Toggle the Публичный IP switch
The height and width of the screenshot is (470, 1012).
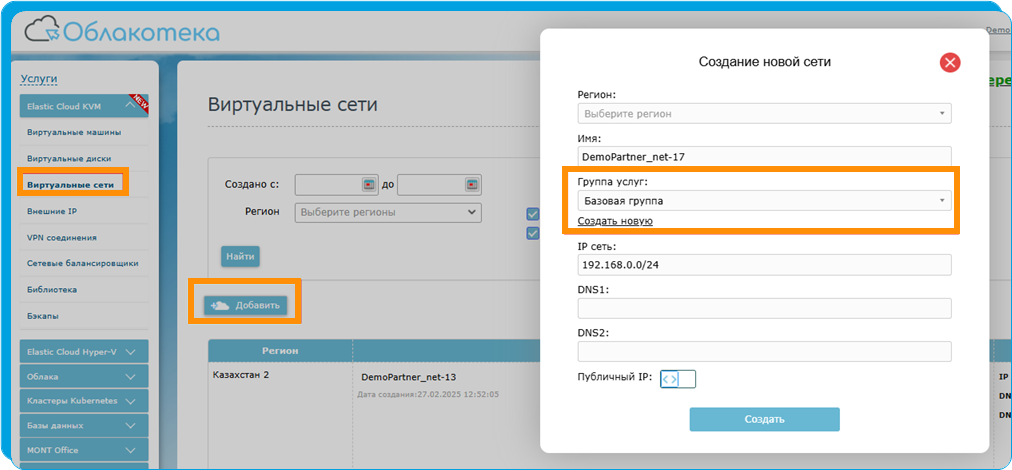(x=677, y=379)
